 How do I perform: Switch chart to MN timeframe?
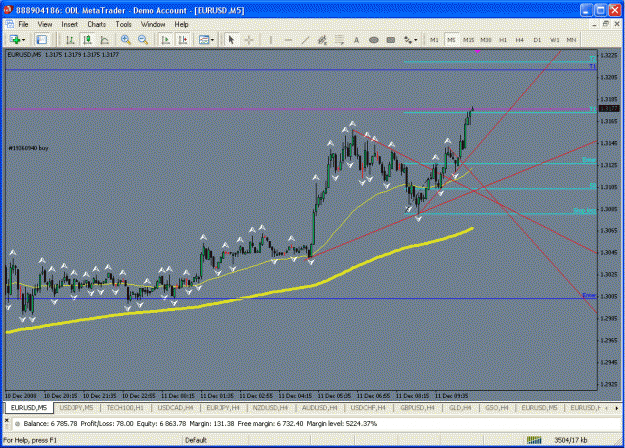pos(571,40)
